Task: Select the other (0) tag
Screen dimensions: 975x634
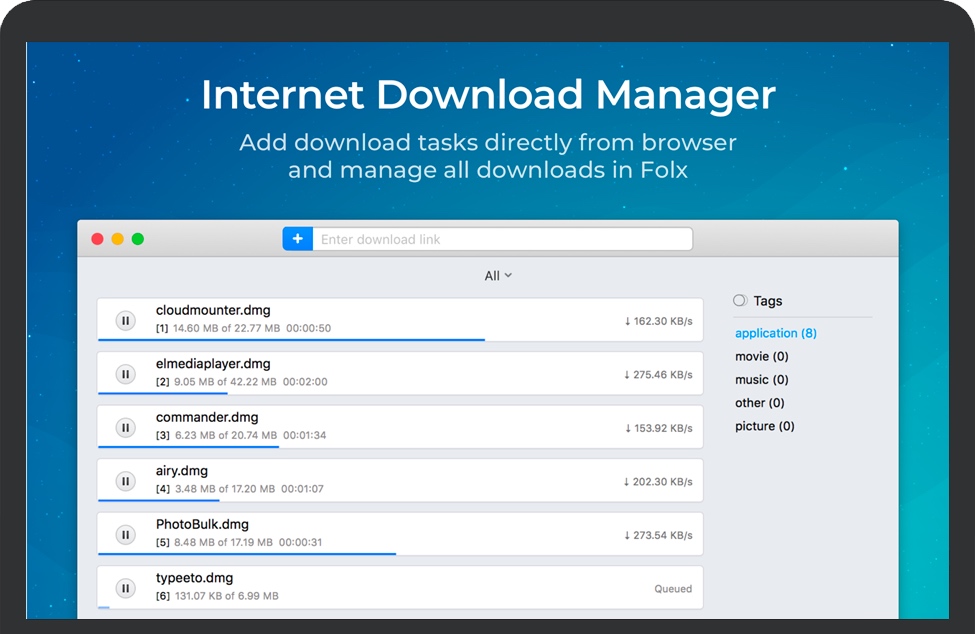Action: coord(759,403)
